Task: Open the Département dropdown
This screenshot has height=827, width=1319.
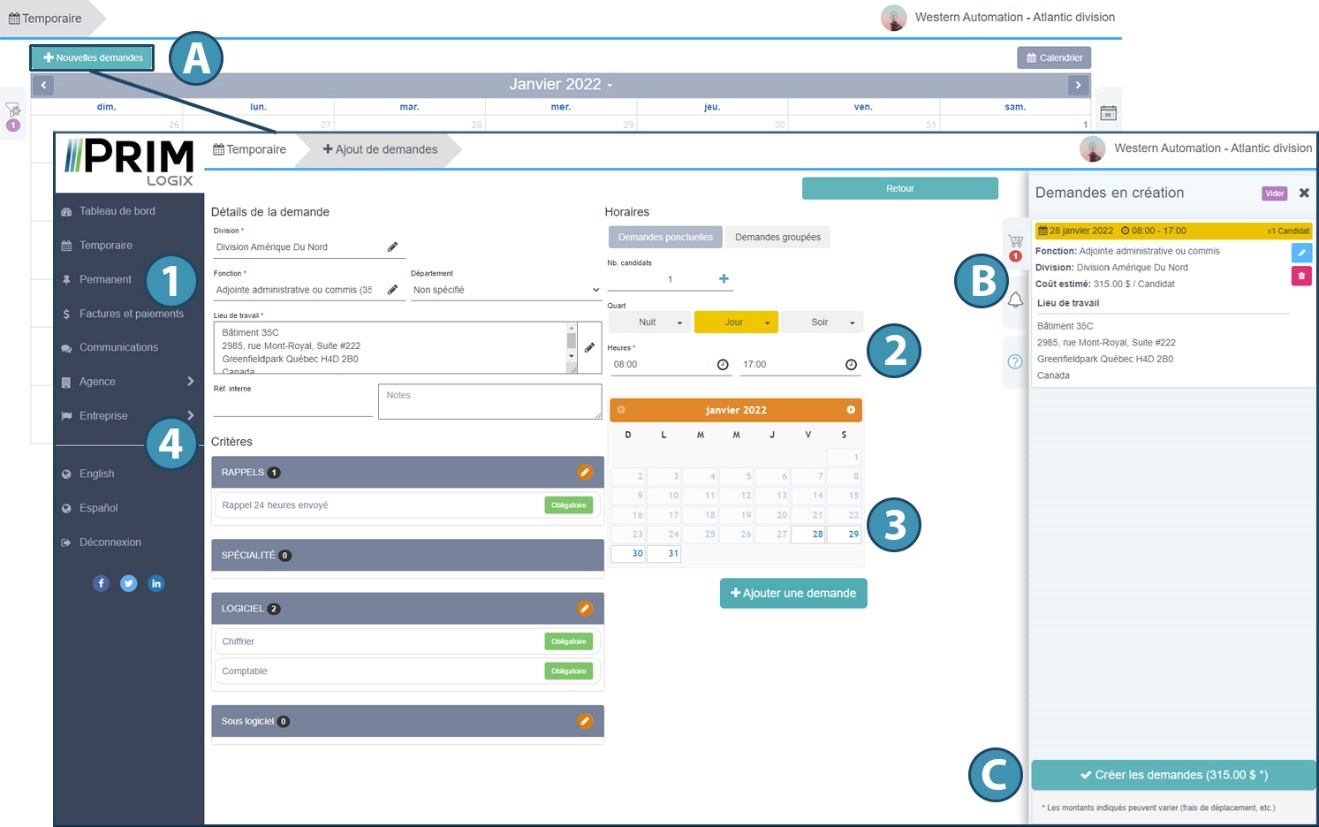Action: tap(506, 290)
